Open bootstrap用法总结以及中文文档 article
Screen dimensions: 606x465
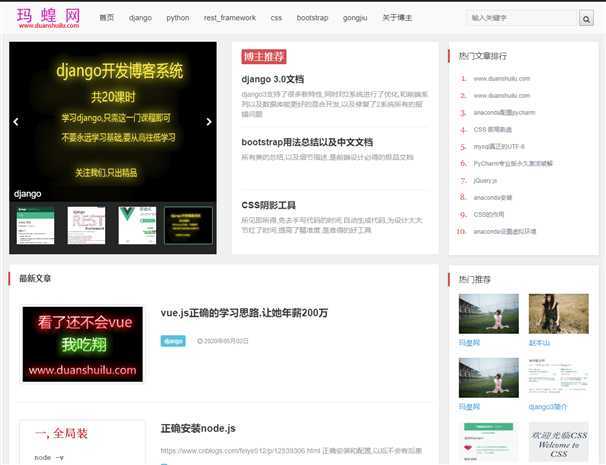click(306, 142)
